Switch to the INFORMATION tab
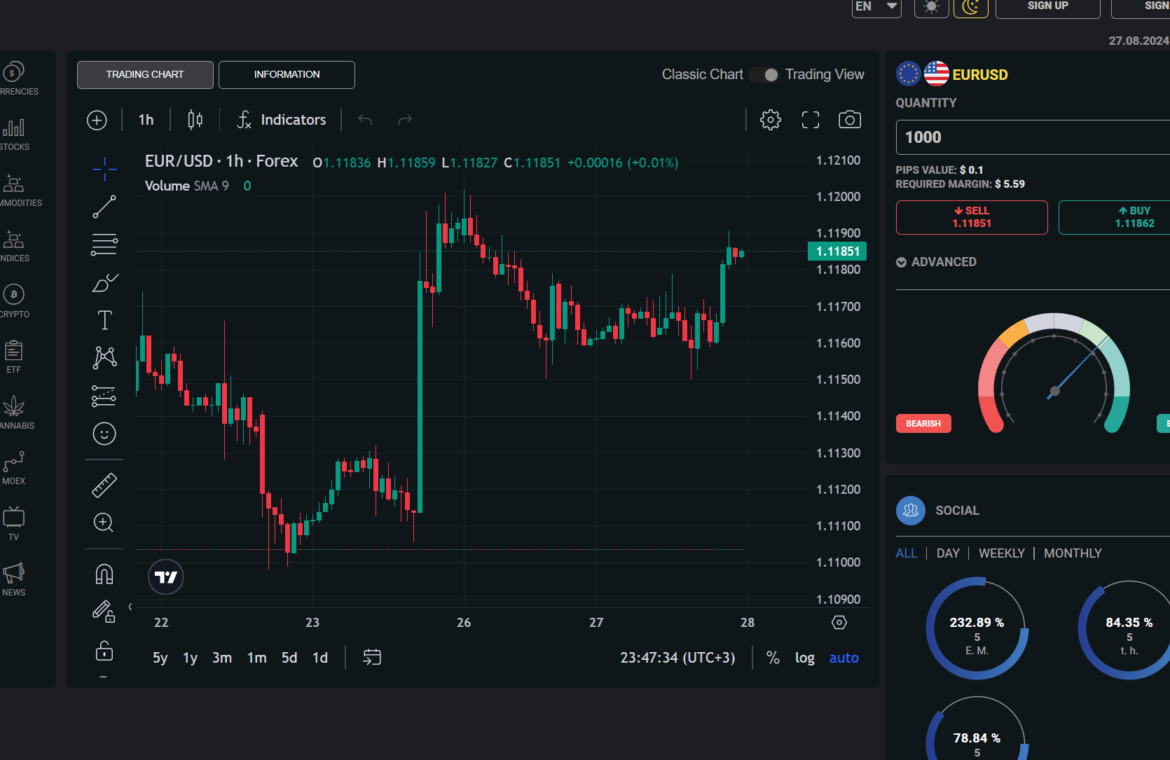Image resolution: width=1170 pixels, height=760 pixels. click(286, 75)
